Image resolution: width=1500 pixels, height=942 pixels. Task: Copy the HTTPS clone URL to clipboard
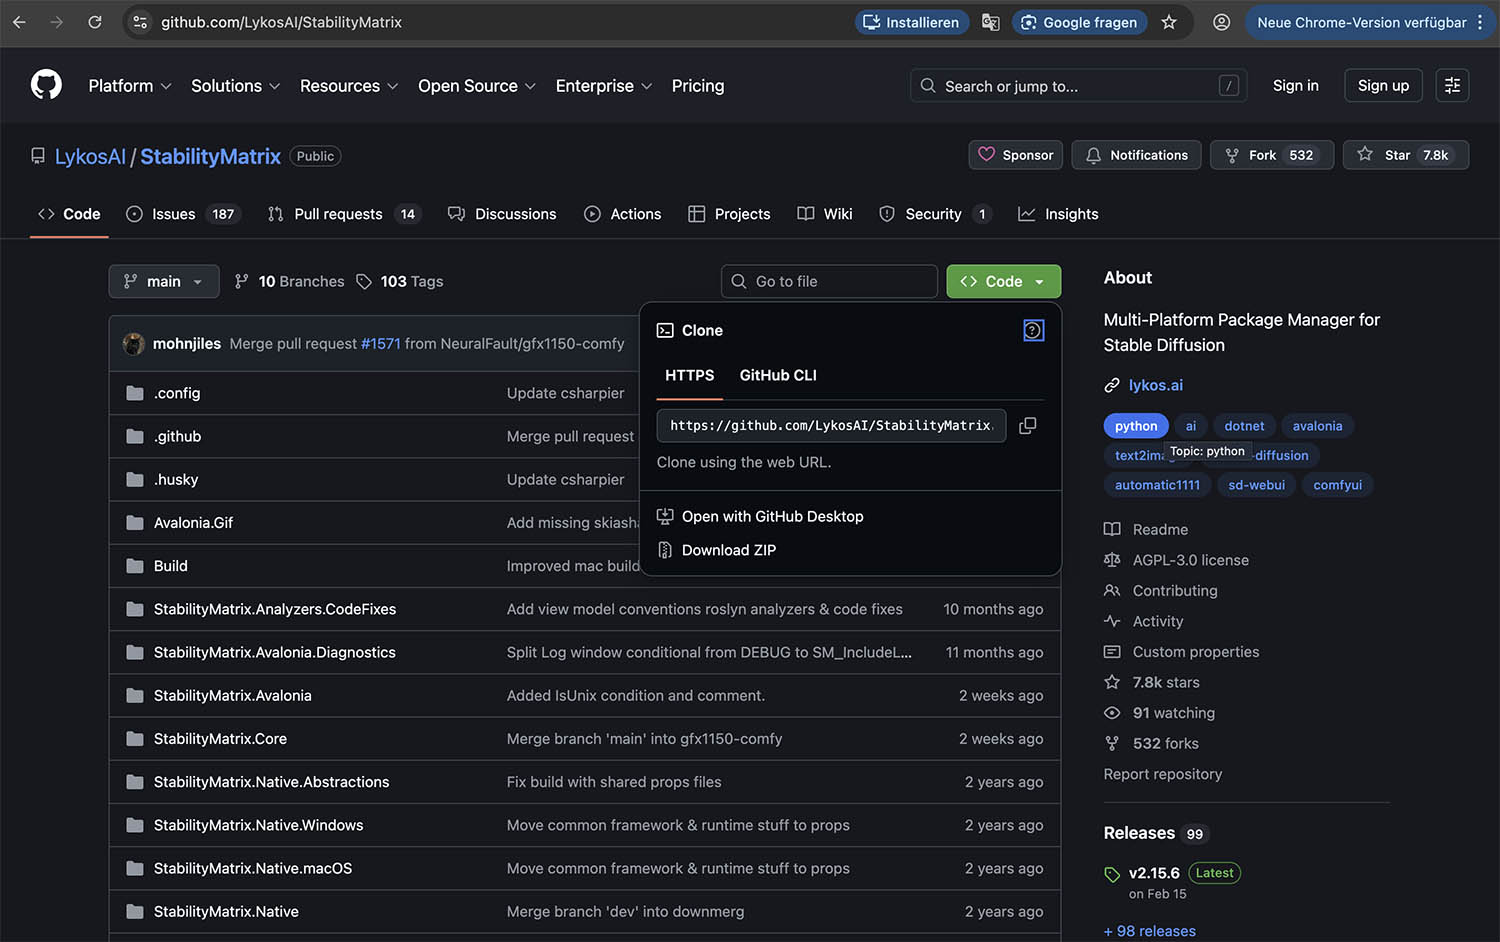coord(1027,426)
